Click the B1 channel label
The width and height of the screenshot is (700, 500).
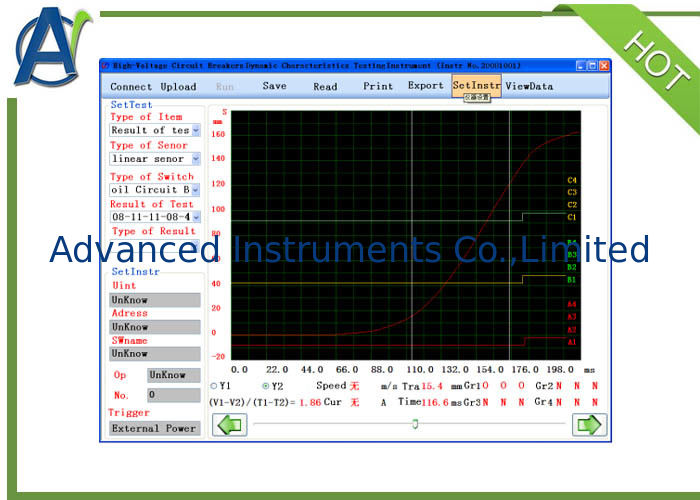point(572,280)
